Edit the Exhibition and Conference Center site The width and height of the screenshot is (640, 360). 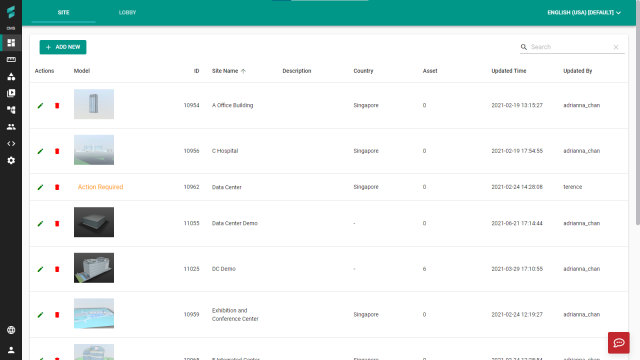40,315
